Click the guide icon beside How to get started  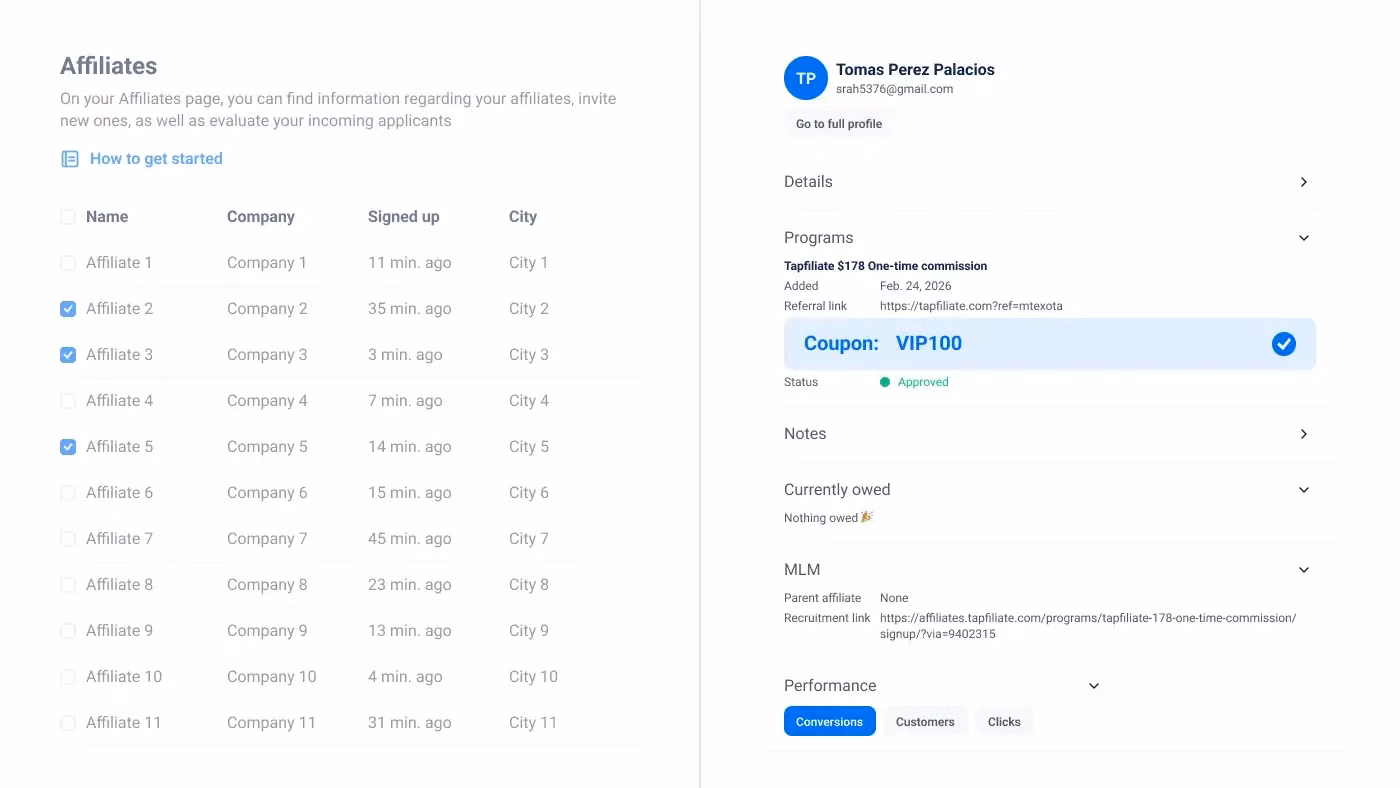[x=70, y=159]
